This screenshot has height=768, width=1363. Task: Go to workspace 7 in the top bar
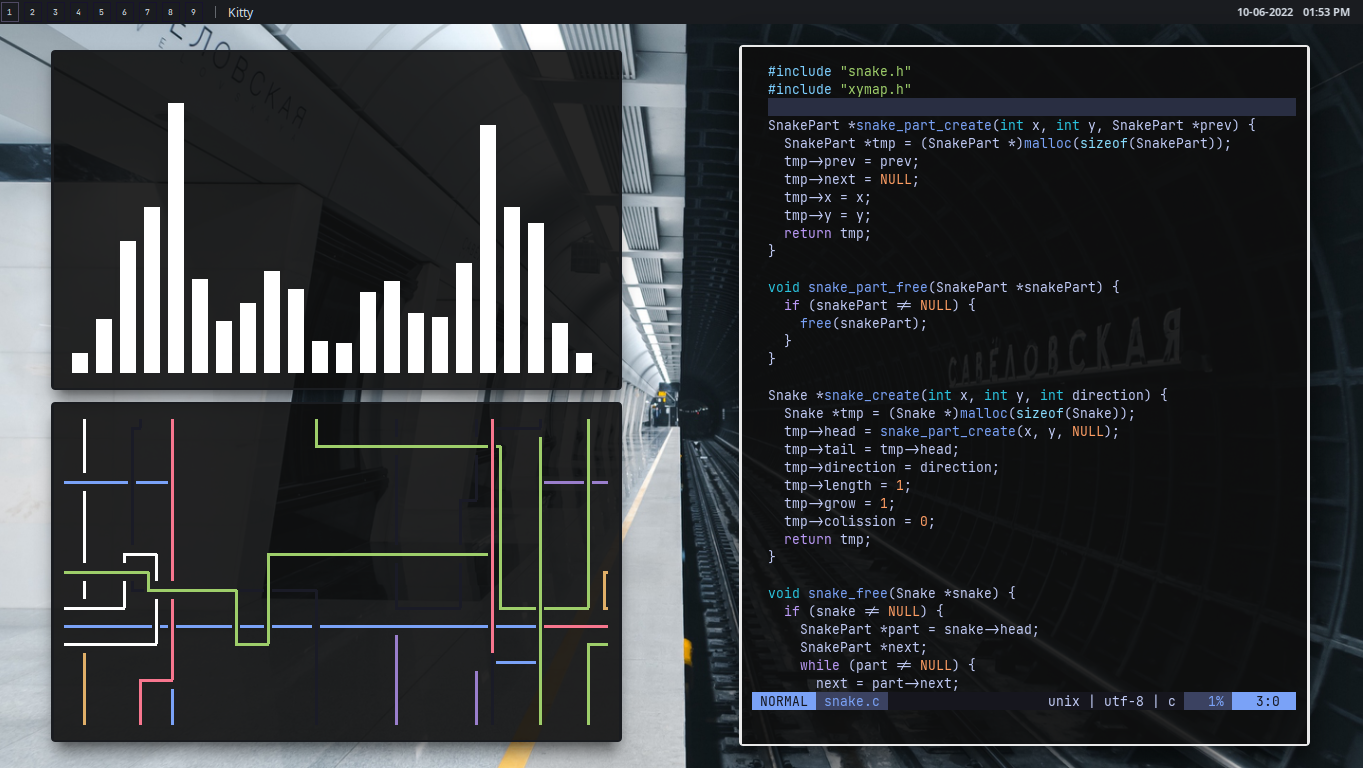147,12
